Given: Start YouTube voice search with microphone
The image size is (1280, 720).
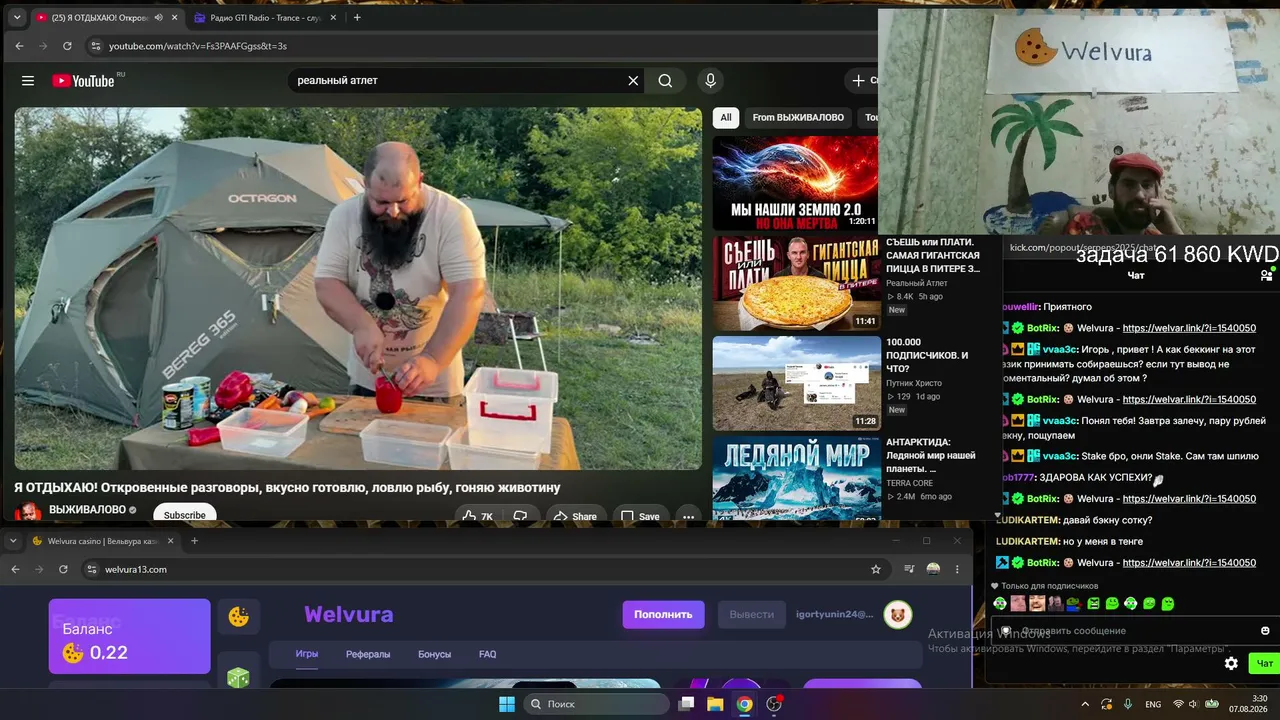Looking at the screenshot, I should 710,81.
